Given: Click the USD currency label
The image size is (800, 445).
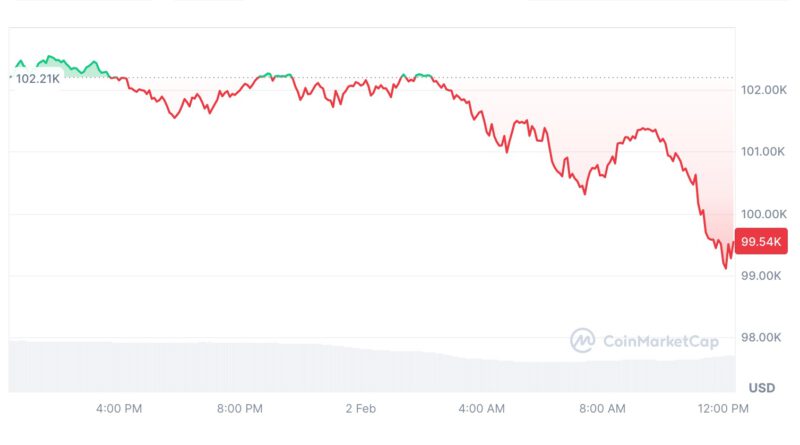Looking at the screenshot, I should [x=762, y=387].
